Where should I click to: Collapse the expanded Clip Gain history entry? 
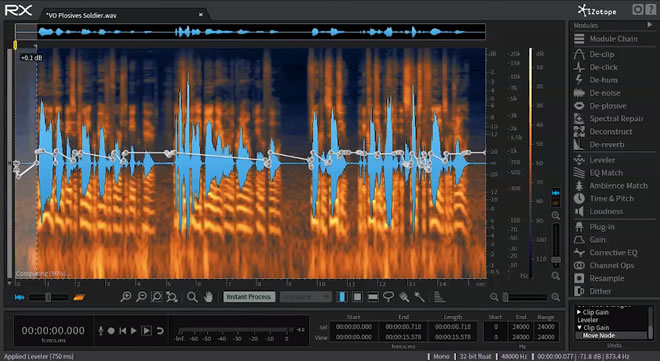580,327
